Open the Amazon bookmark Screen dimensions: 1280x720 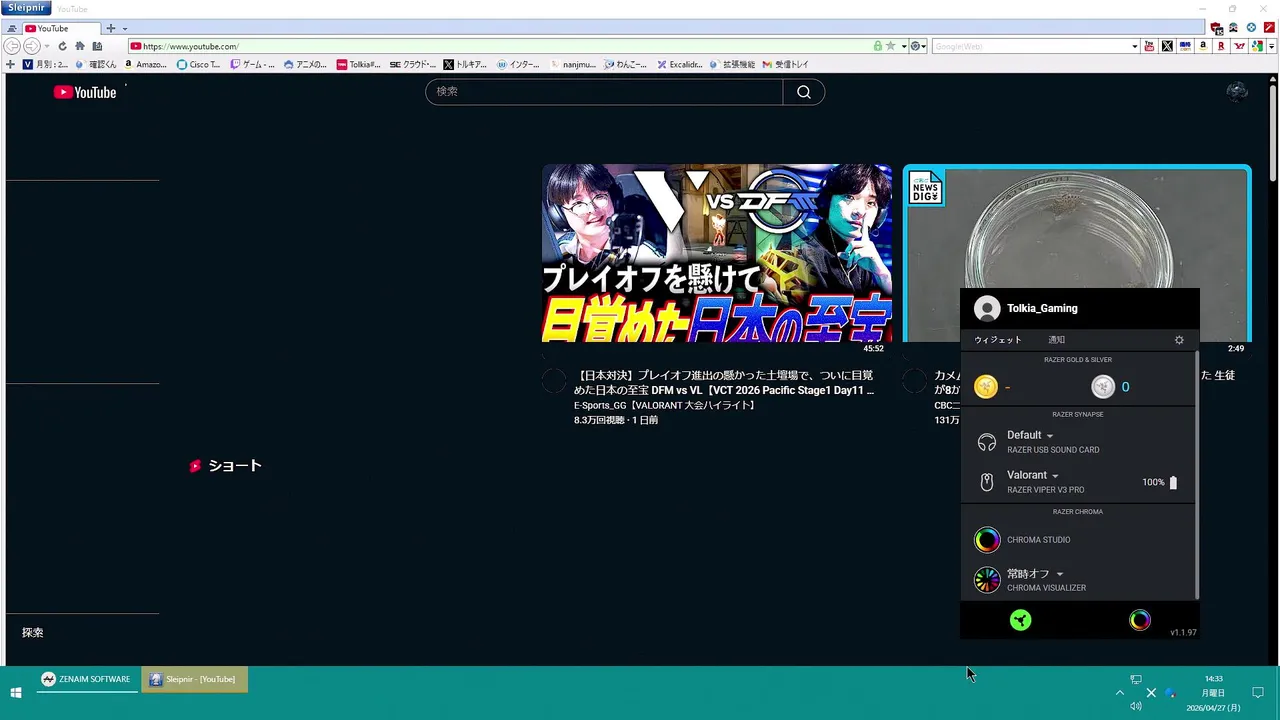146,64
